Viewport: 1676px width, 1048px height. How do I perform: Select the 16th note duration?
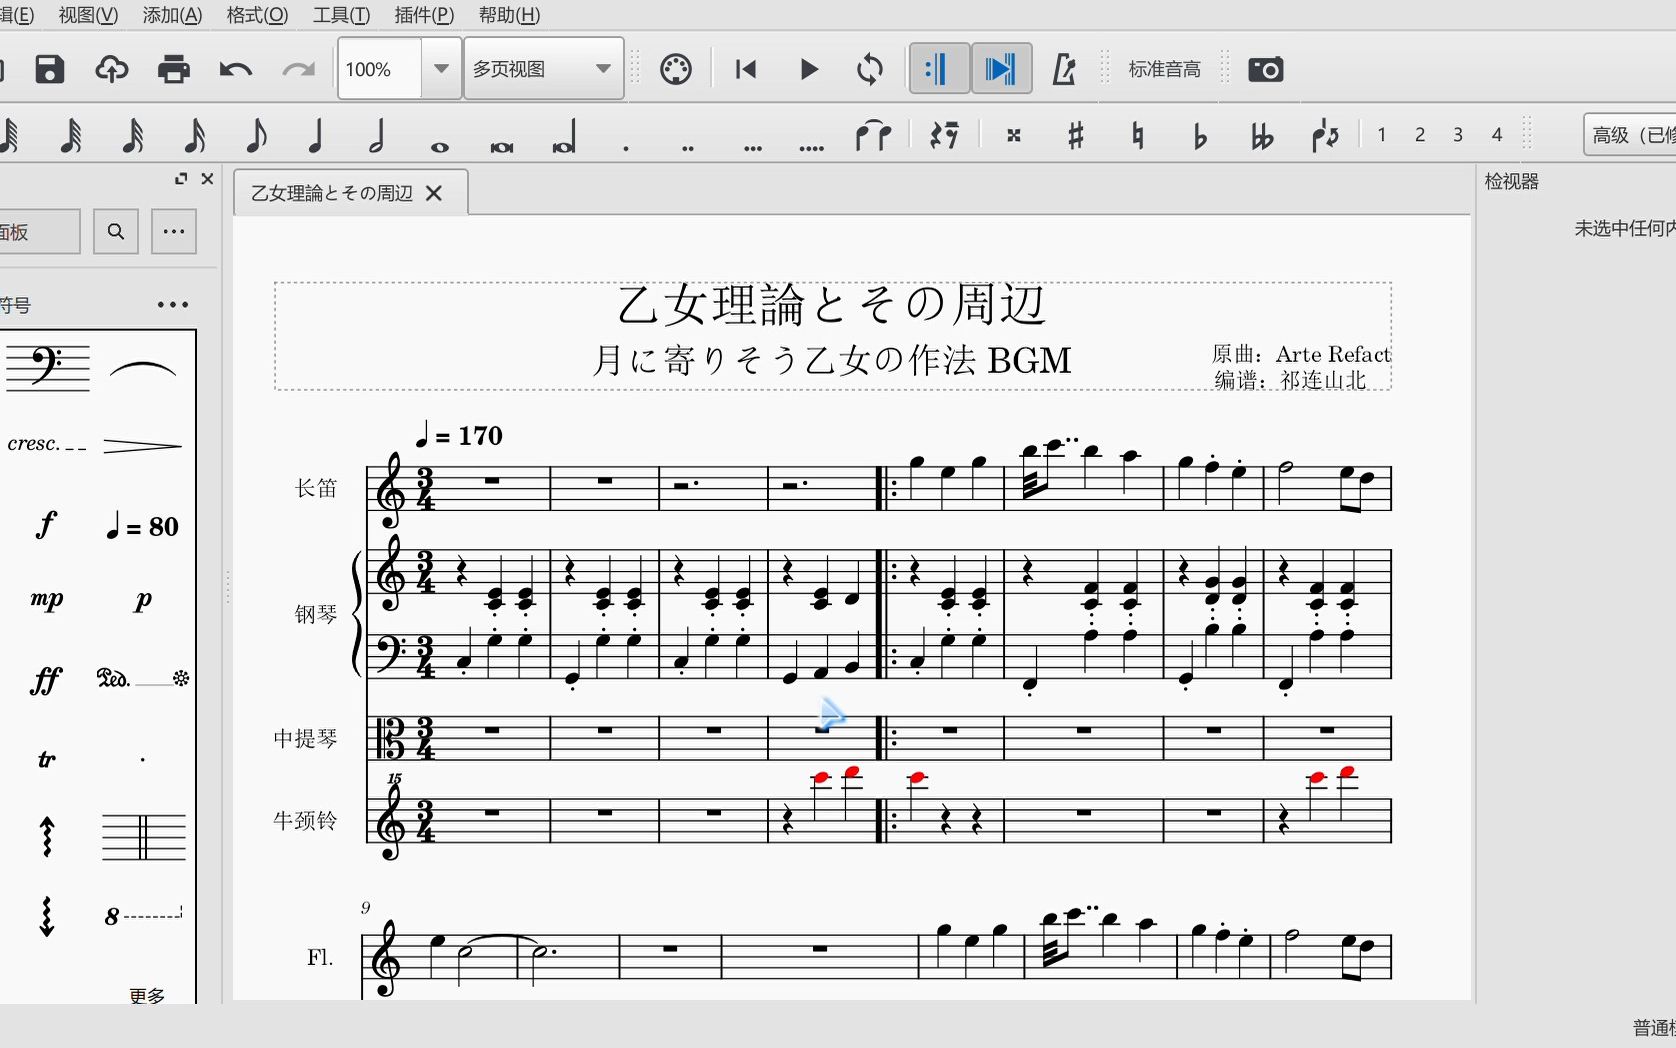coord(194,135)
